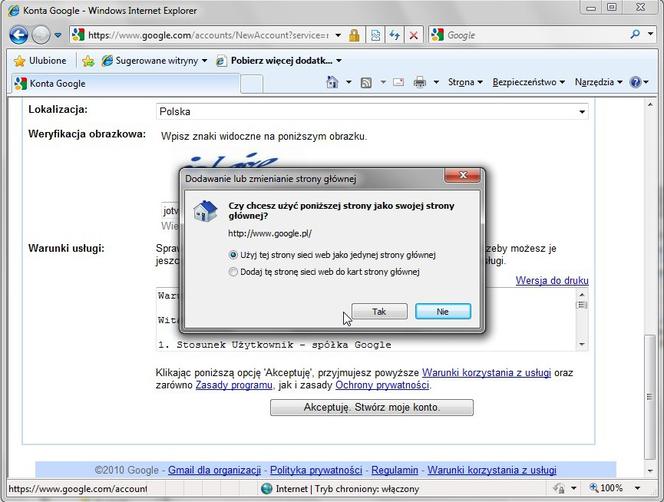Click Akceptuję. Stwórz moje konto button

click(x=372, y=407)
